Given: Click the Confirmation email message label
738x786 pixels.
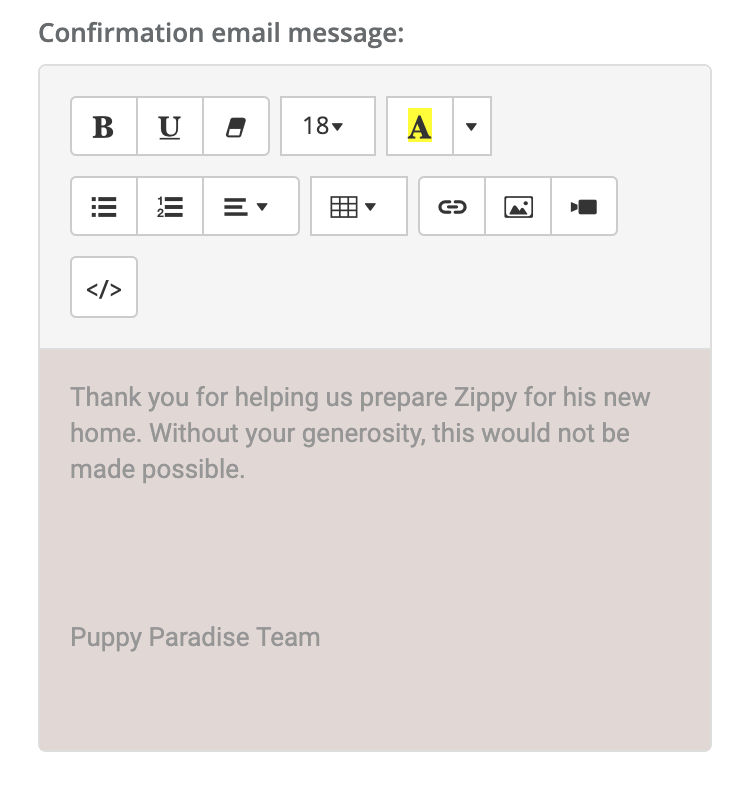Looking at the screenshot, I should tap(221, 33).
